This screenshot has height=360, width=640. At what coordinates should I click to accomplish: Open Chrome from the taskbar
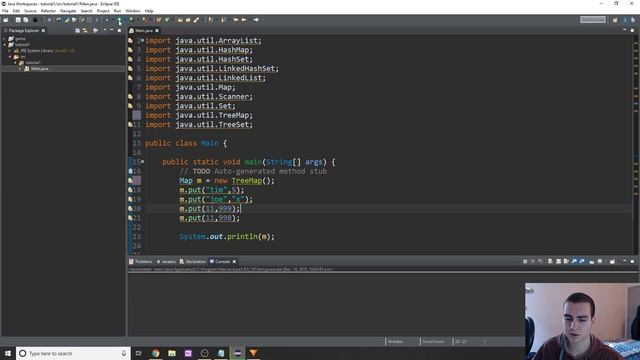156,353
